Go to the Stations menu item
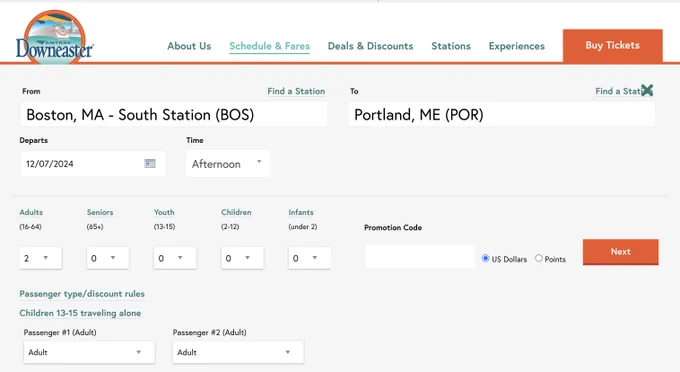The width and height of the screenshot is (680, 372). (451, 46)
